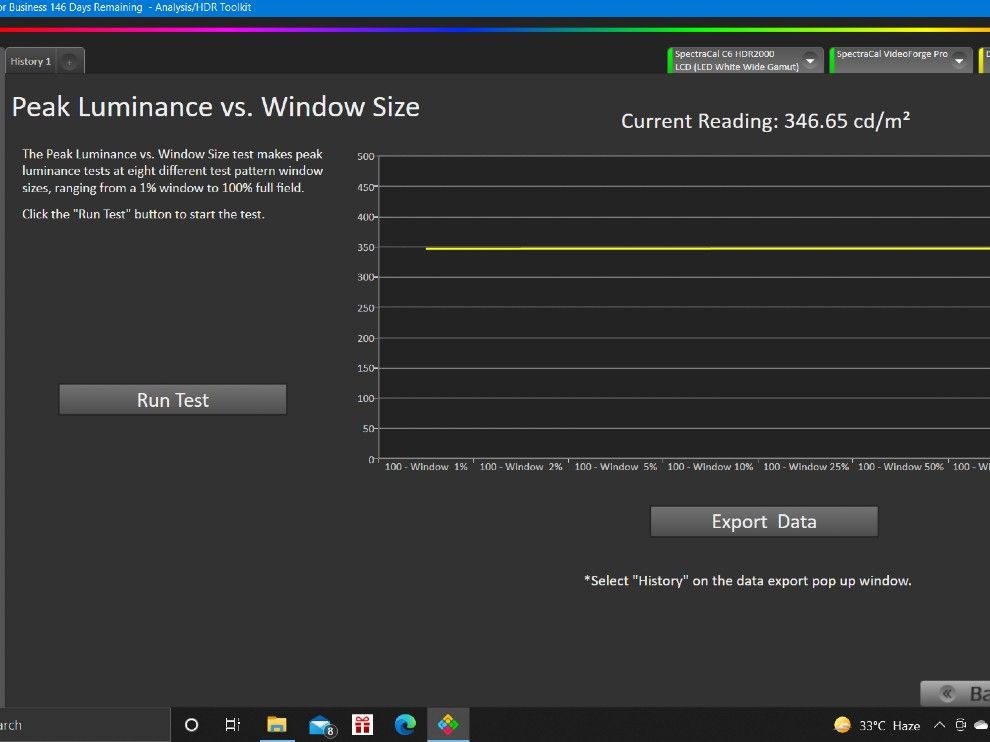This screenshot has width=990, height=742.
Task: Expand the SpectraCal C6 HDR2000 meter dropdown
Action: pos(810,61)
